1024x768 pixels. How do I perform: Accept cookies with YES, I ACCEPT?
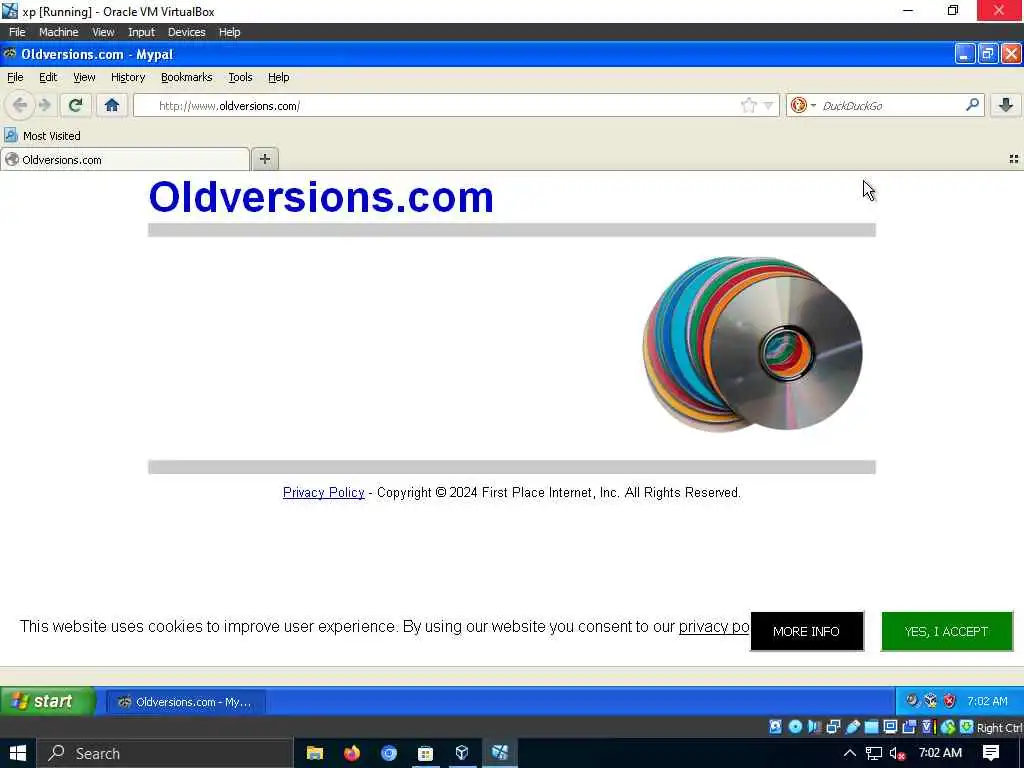(x=946, y=631)
